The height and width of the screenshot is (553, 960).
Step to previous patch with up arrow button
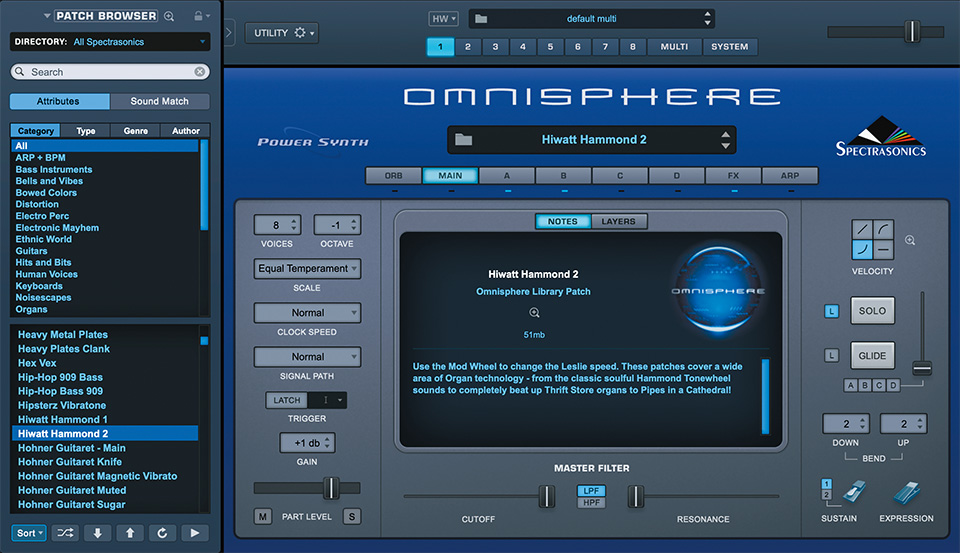[x=130, y=533]
